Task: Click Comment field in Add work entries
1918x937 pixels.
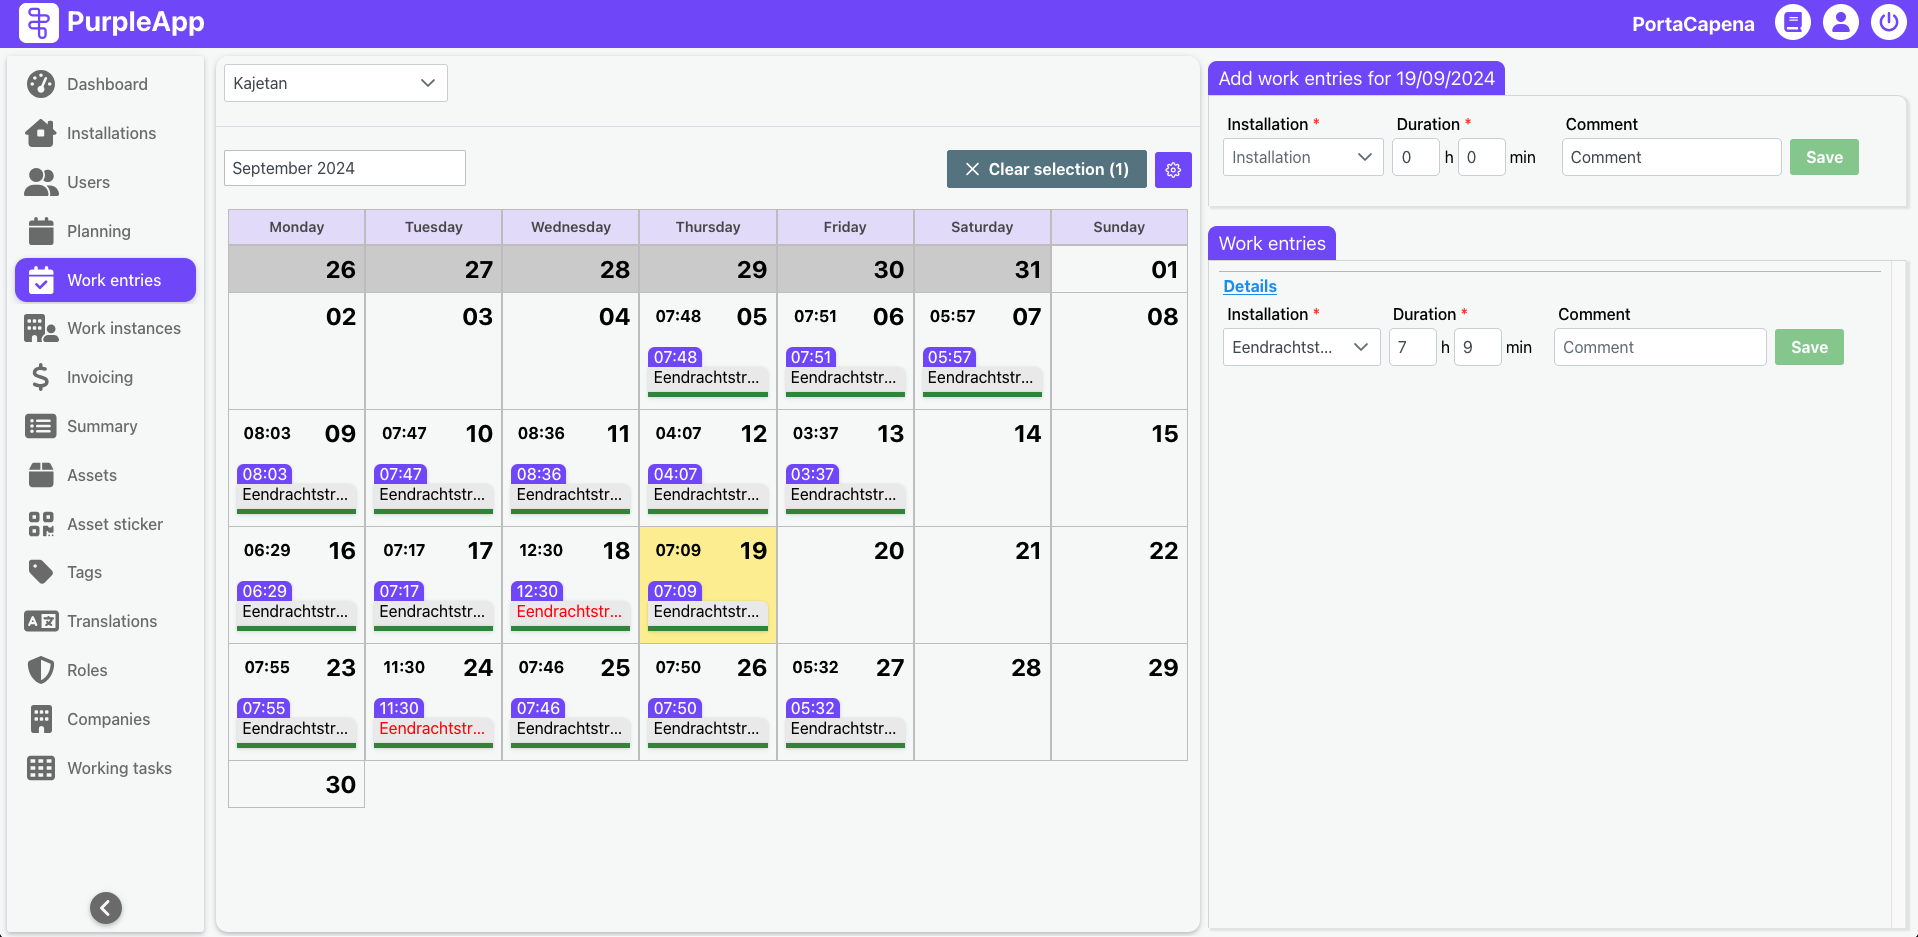Action: click(x=1671, y=157)
